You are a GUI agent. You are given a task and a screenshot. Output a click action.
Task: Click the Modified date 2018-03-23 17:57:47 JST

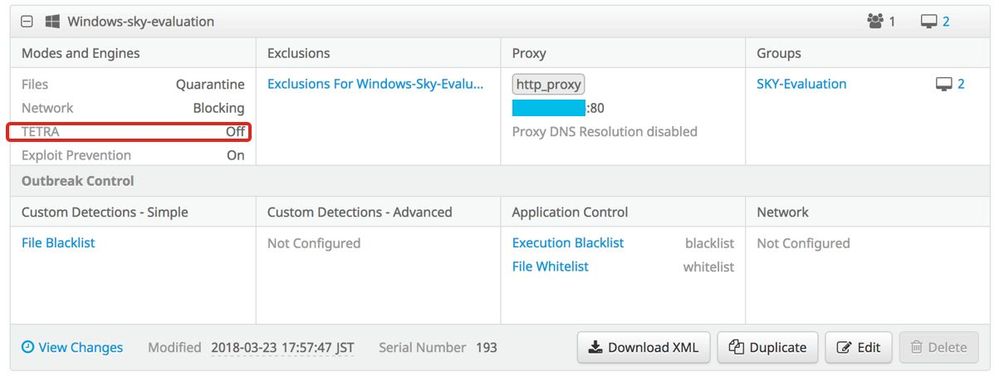282,347
